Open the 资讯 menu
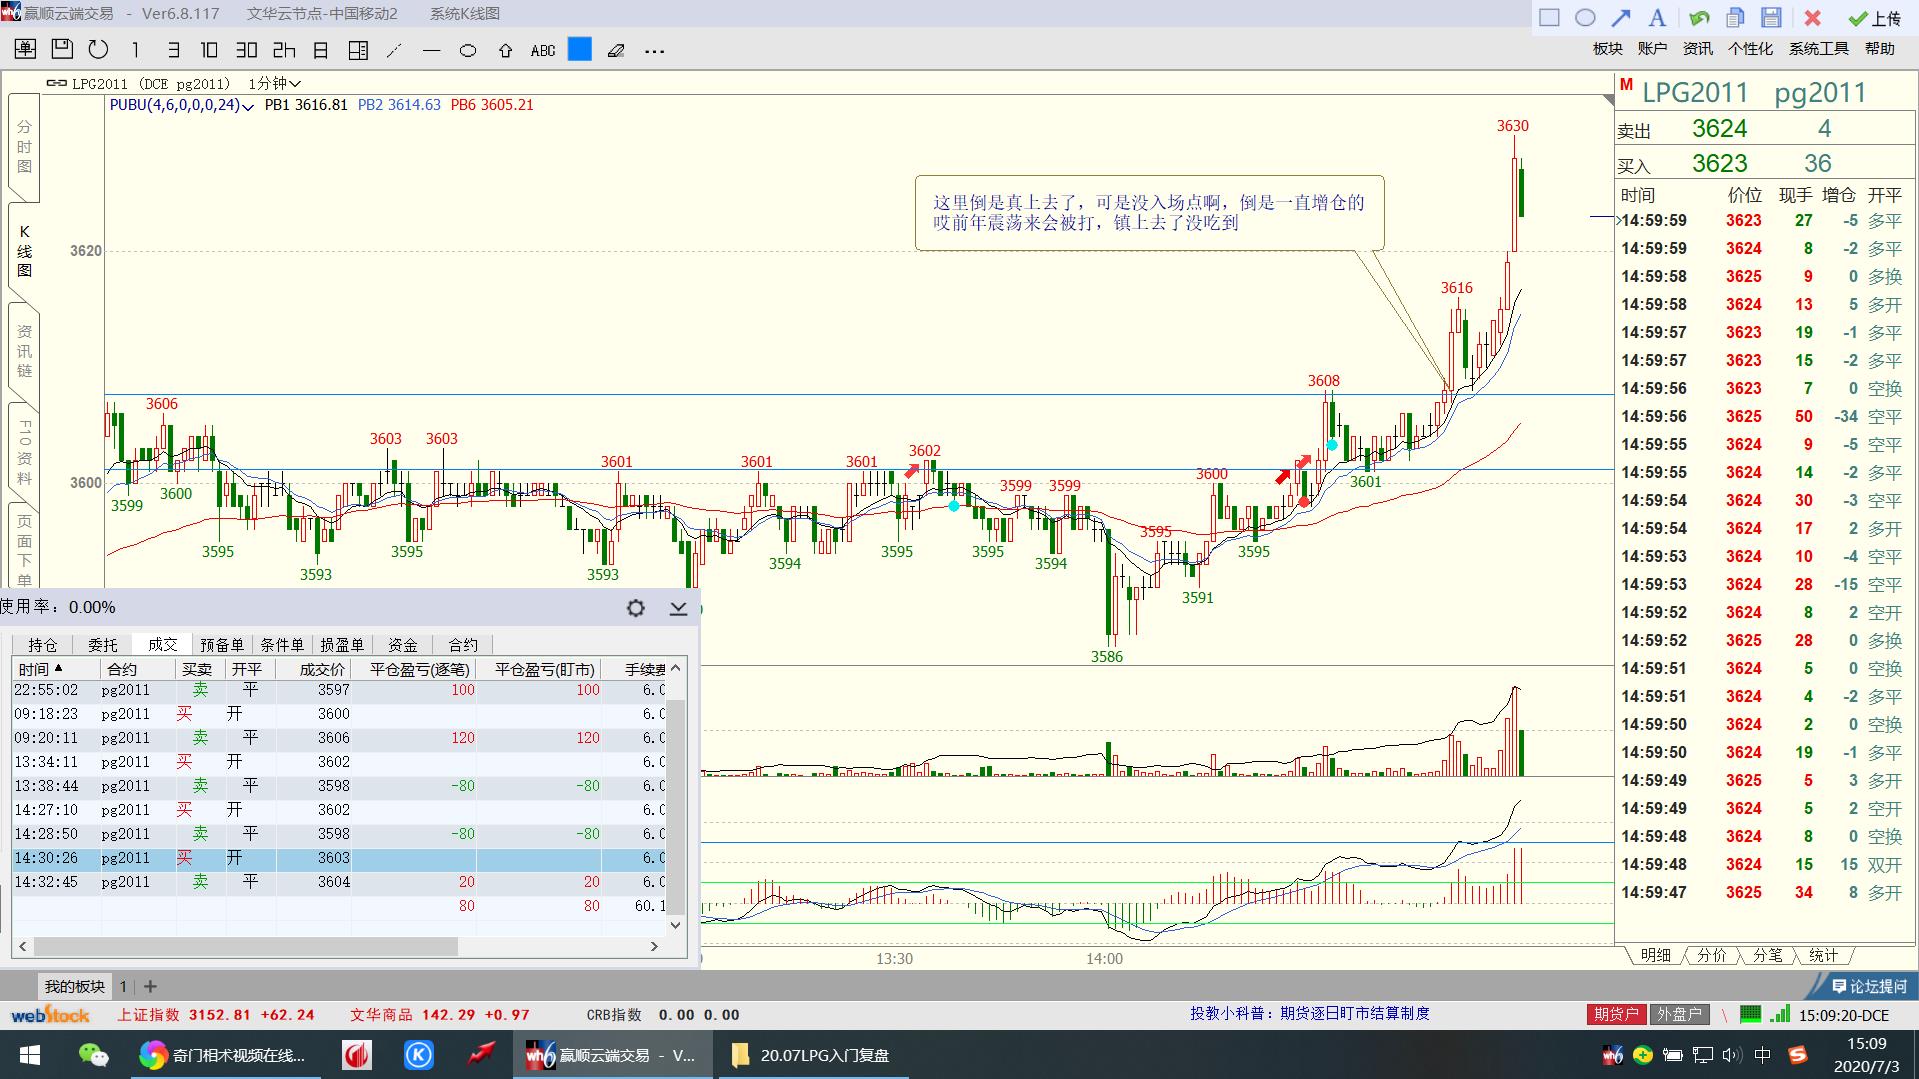 (x=1697, y=48)
